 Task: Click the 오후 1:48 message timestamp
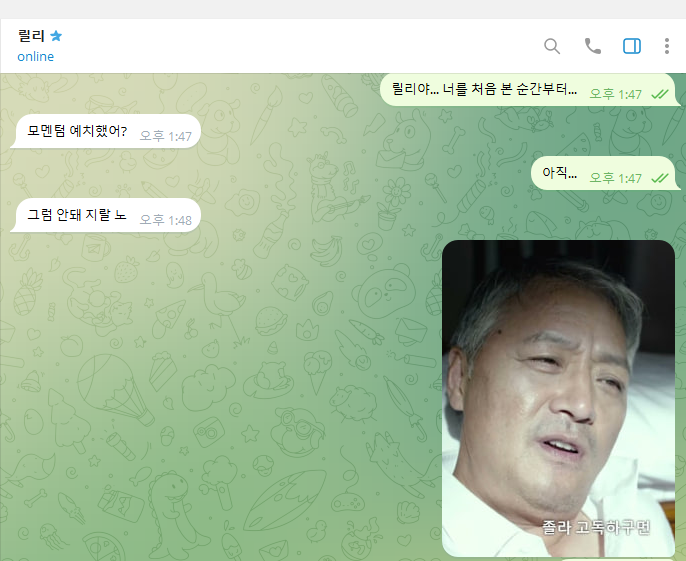(166, 220)
